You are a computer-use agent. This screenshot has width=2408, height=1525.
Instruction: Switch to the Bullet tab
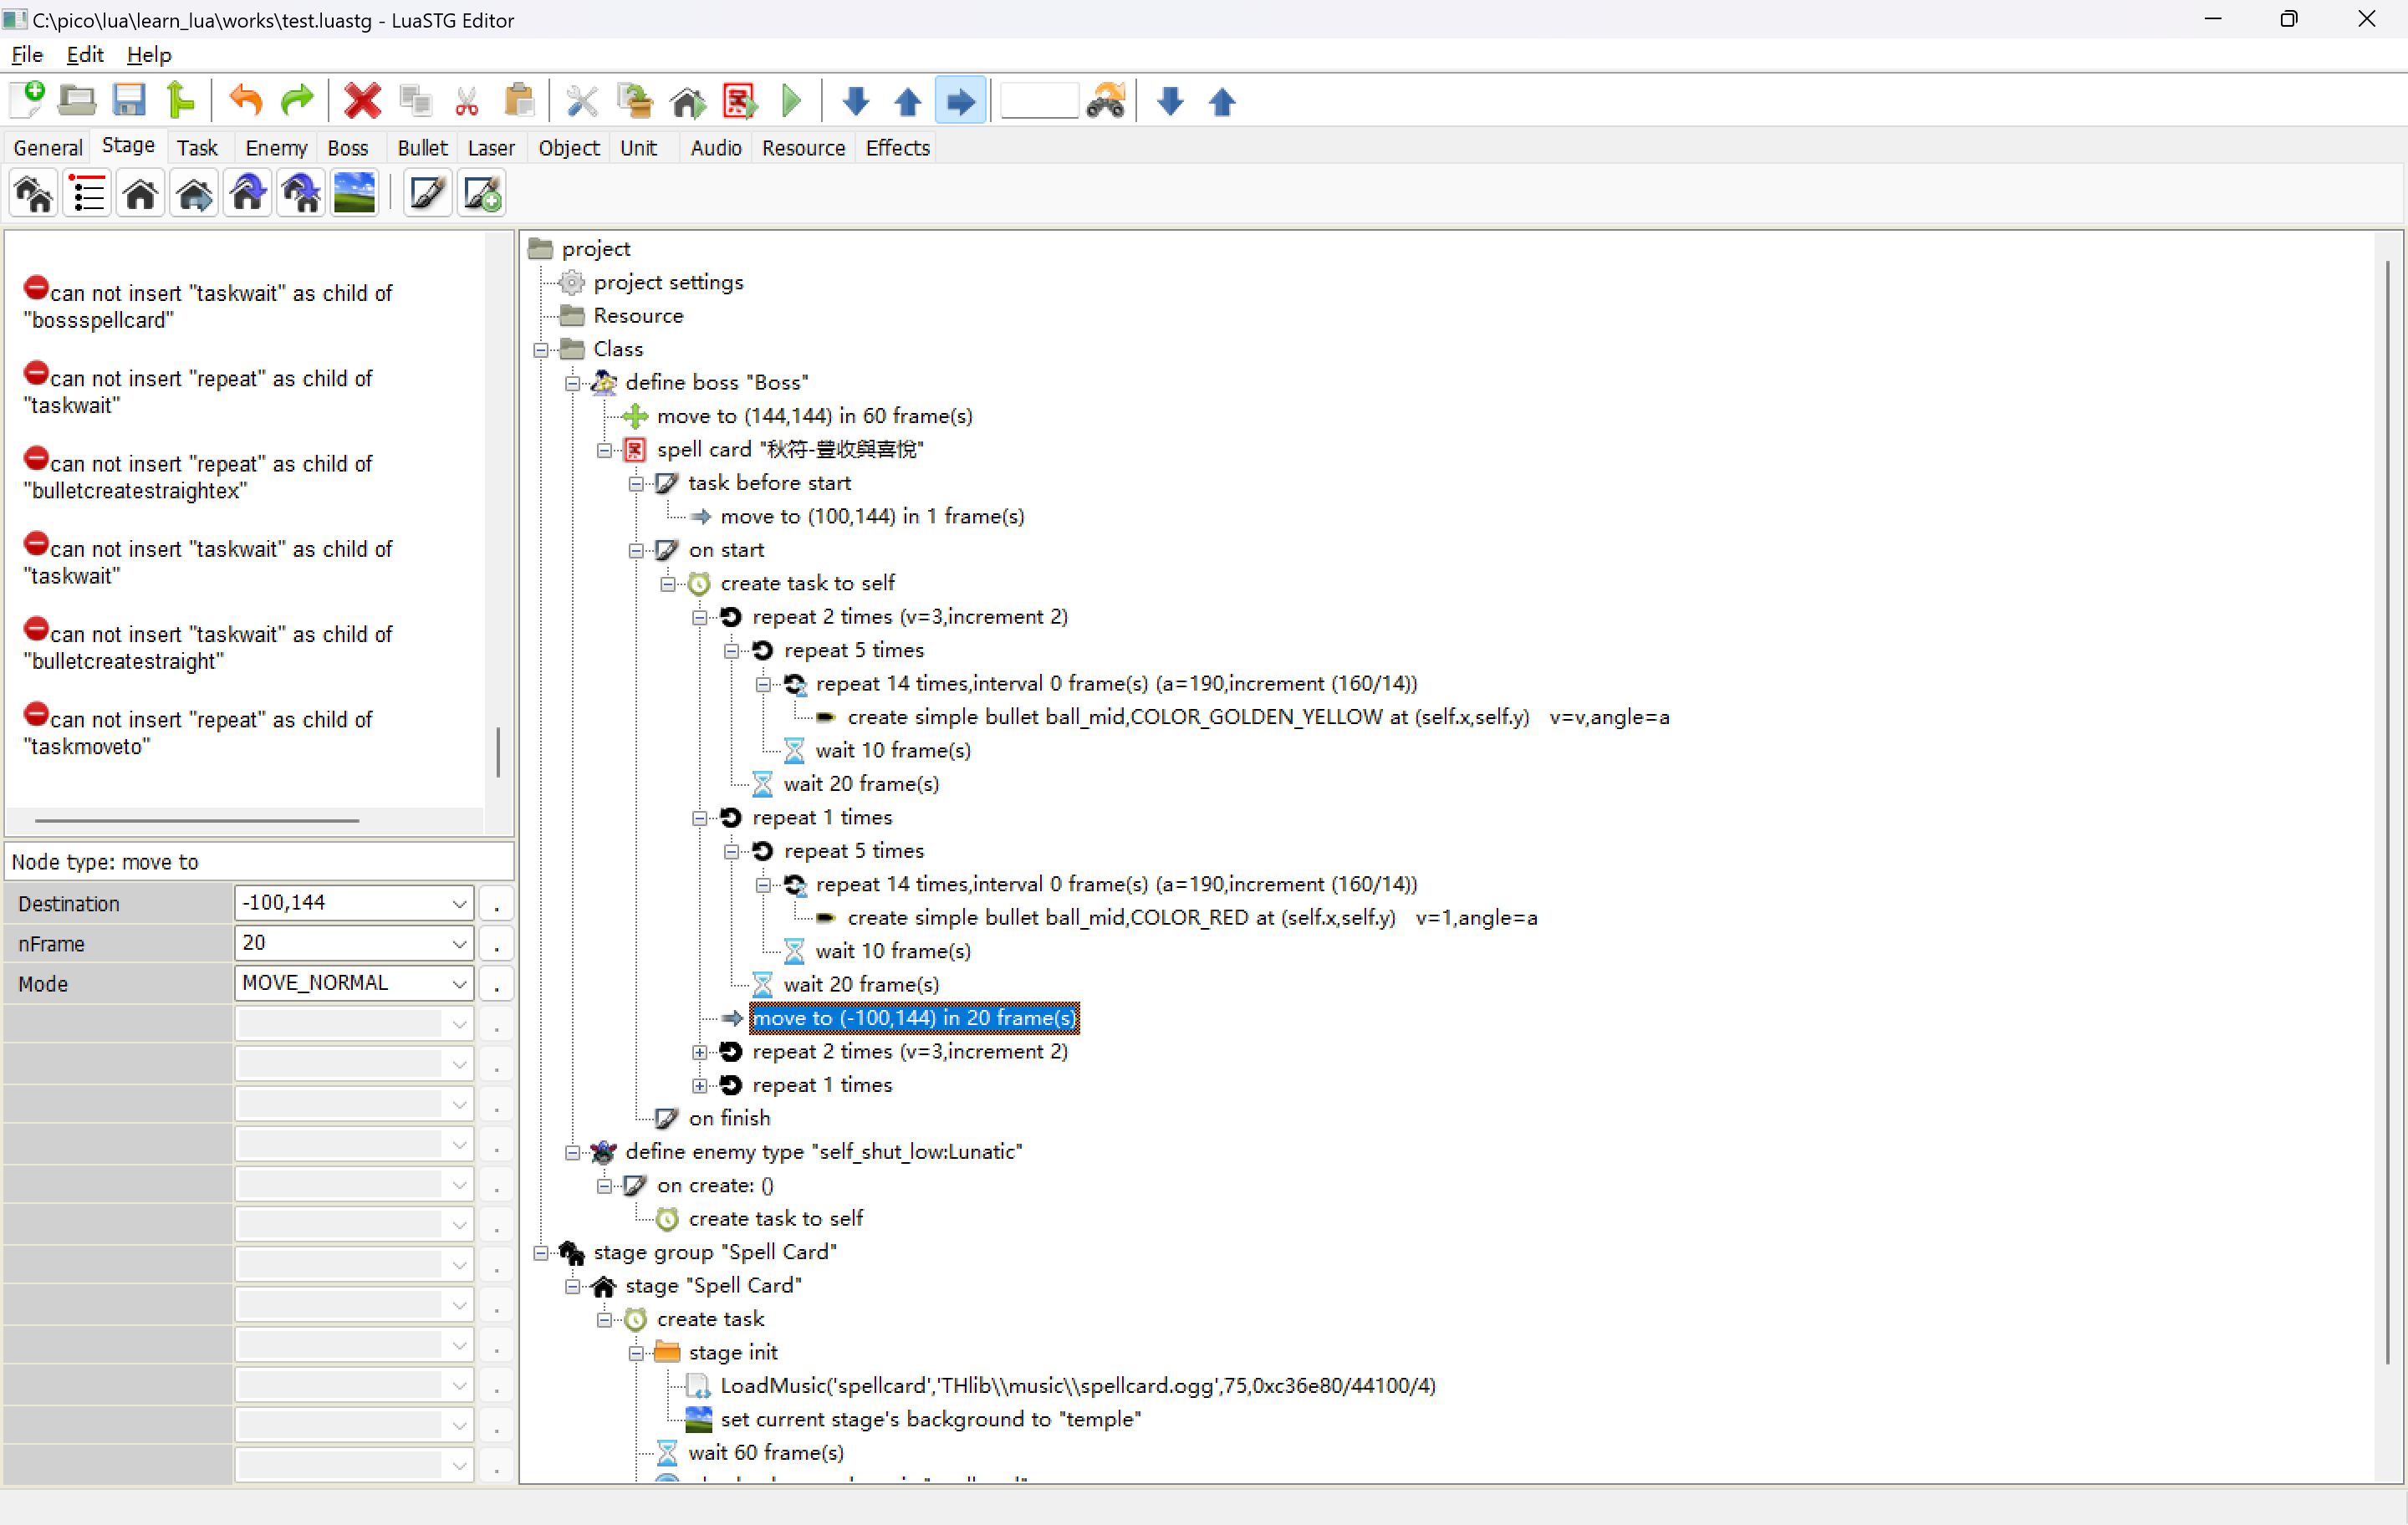[422, 148]
